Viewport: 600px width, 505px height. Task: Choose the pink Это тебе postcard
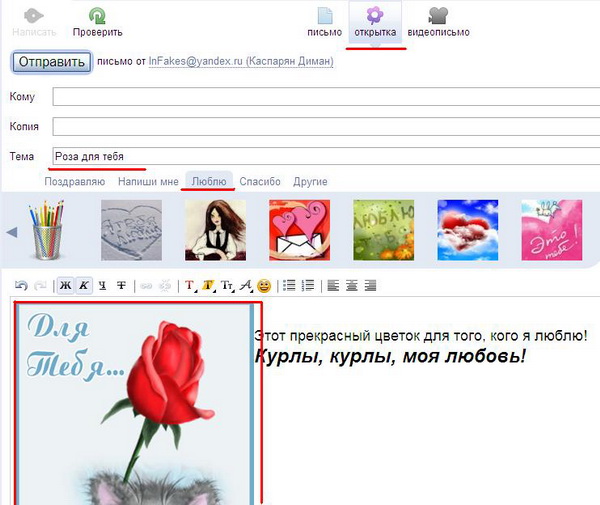point(552,230)
